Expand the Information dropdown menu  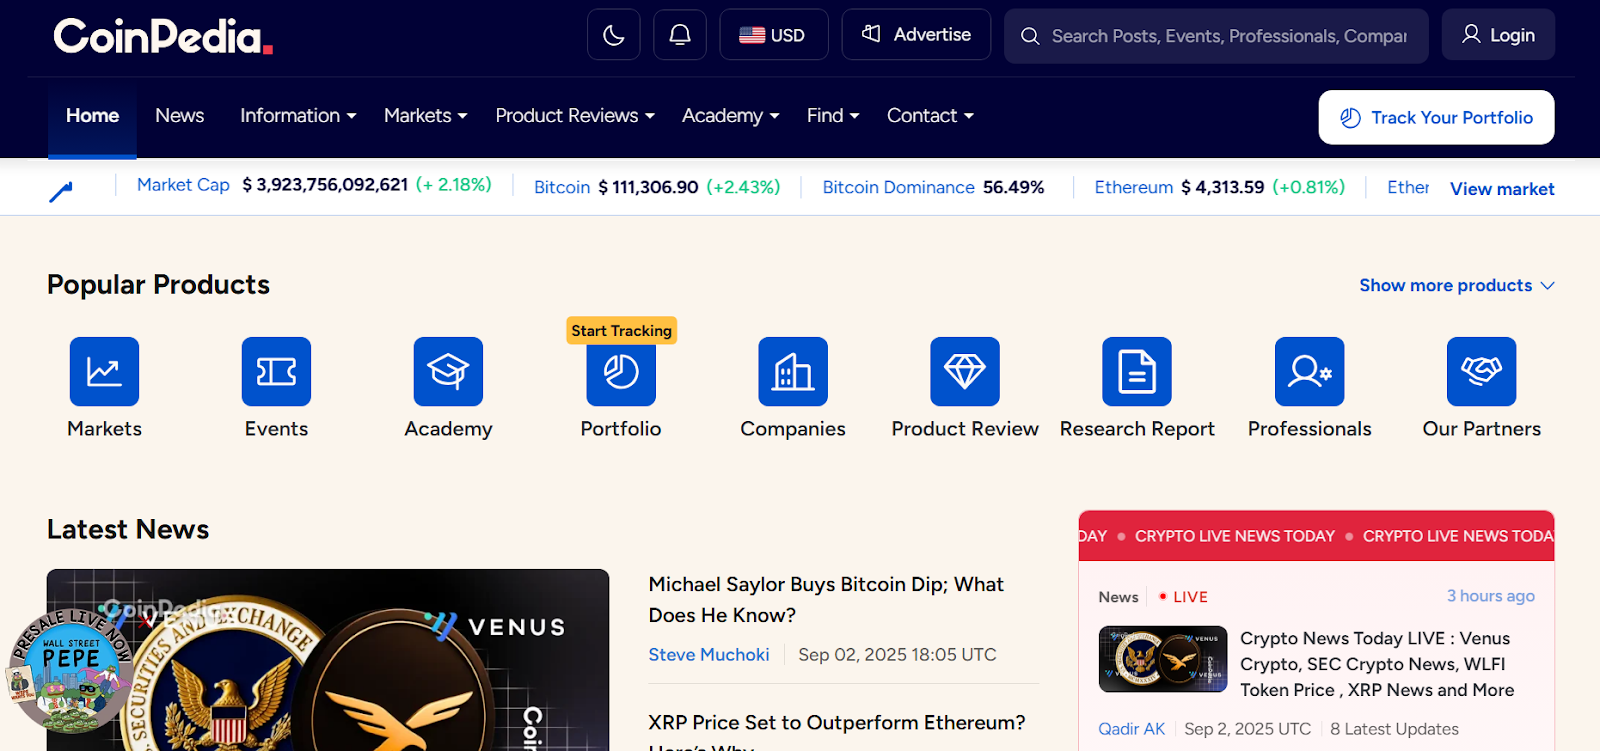(298, 116)
